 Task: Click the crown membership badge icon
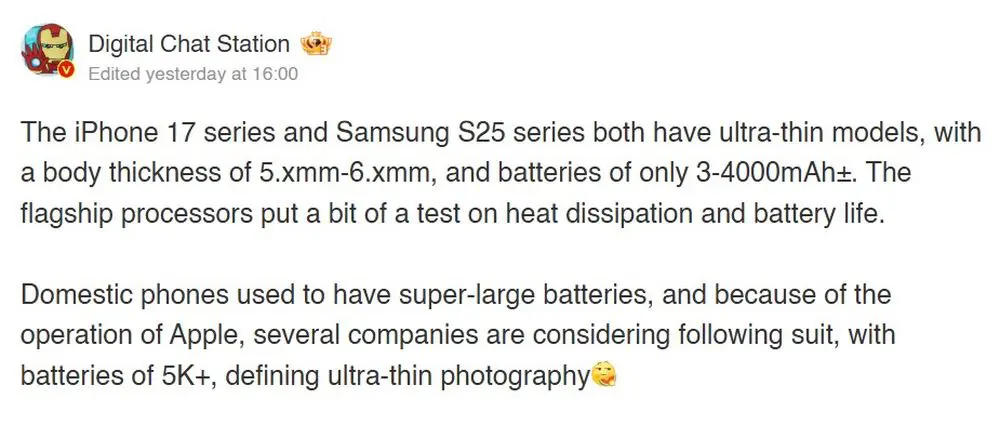point(318,45)
